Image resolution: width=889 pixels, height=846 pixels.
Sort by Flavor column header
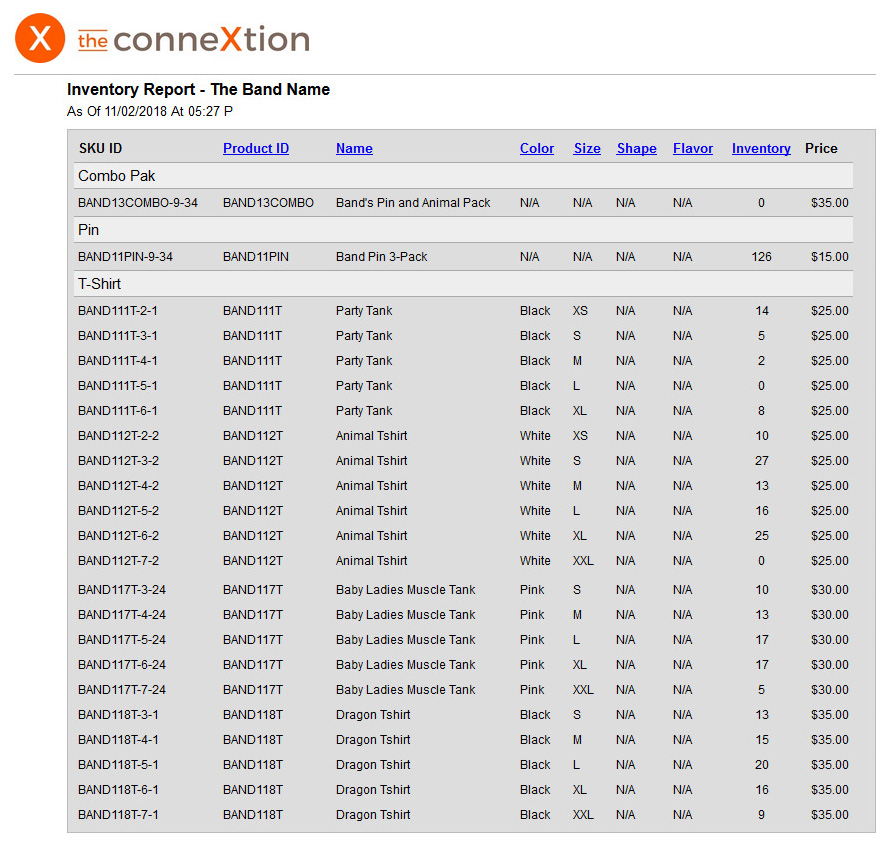tap(693, 149)
